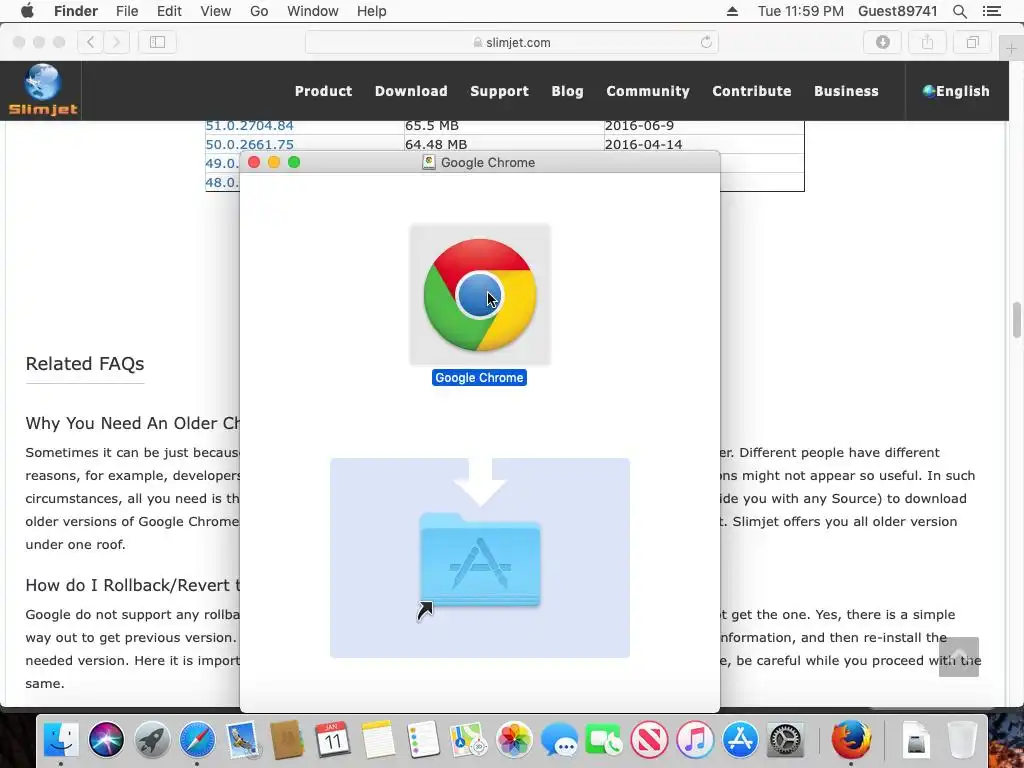This screenshot has width=1024, height=768.
Task: Open FaceTime icon in the dock
Action: [x=604, y=740]
